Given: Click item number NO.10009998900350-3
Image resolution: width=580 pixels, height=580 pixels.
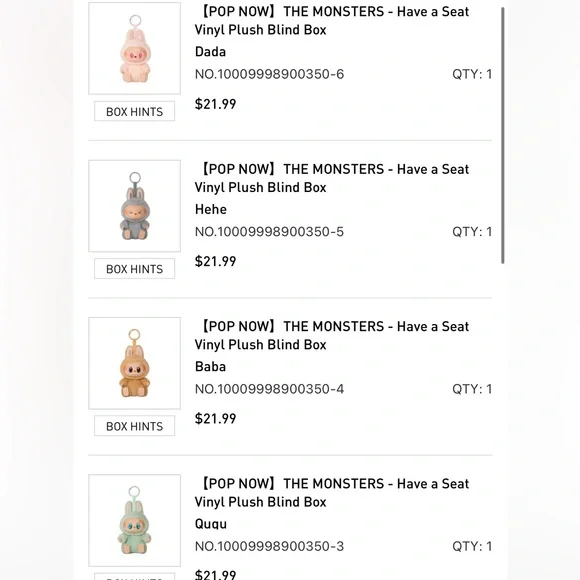Looking at the screenshot, I should (269, 546).
